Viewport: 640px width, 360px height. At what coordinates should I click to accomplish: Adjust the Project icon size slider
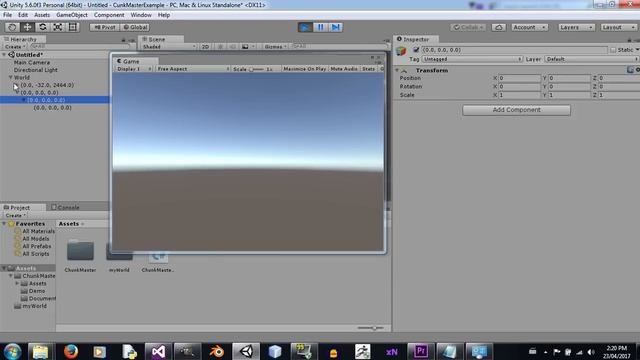[371, 327]
